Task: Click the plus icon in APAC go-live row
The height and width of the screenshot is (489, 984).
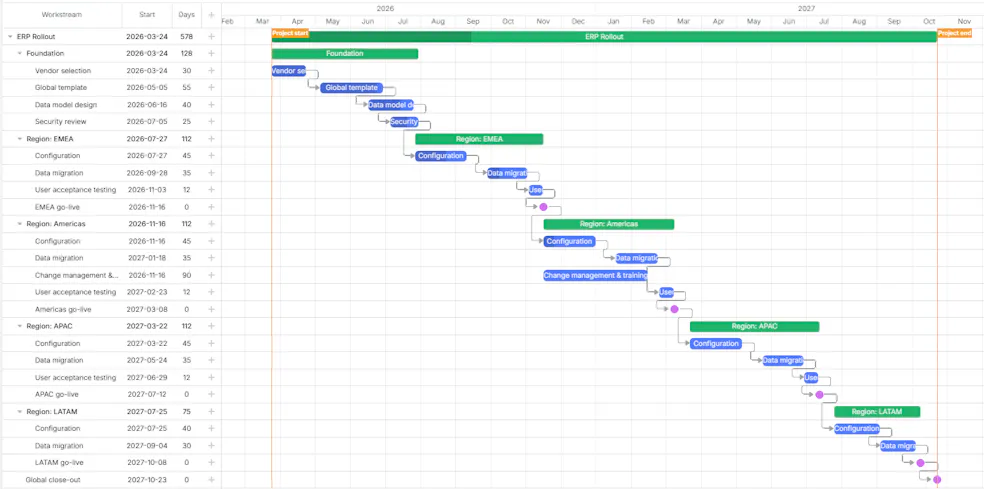Action: [x=211, y=394]
